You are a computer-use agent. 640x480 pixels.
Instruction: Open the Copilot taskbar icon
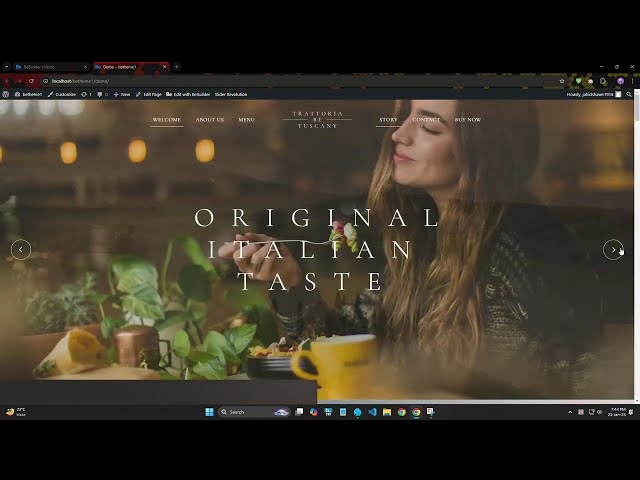[313, 412]
